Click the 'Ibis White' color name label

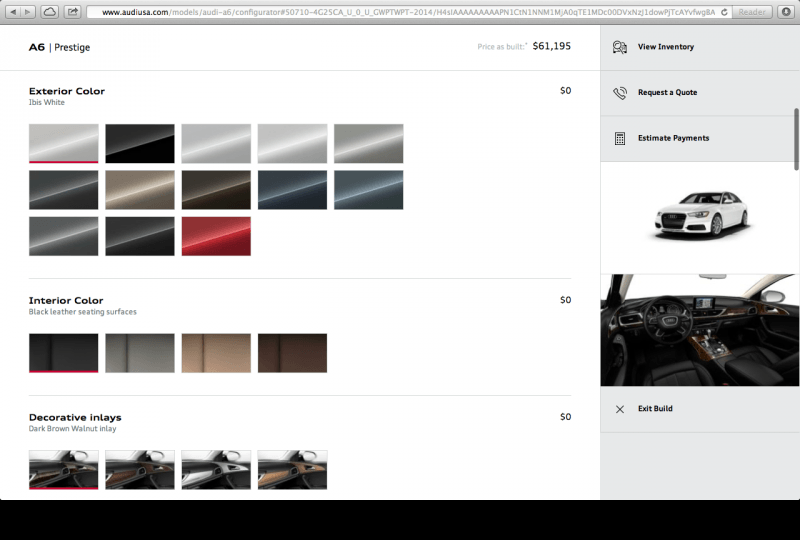tap(46, 102)
